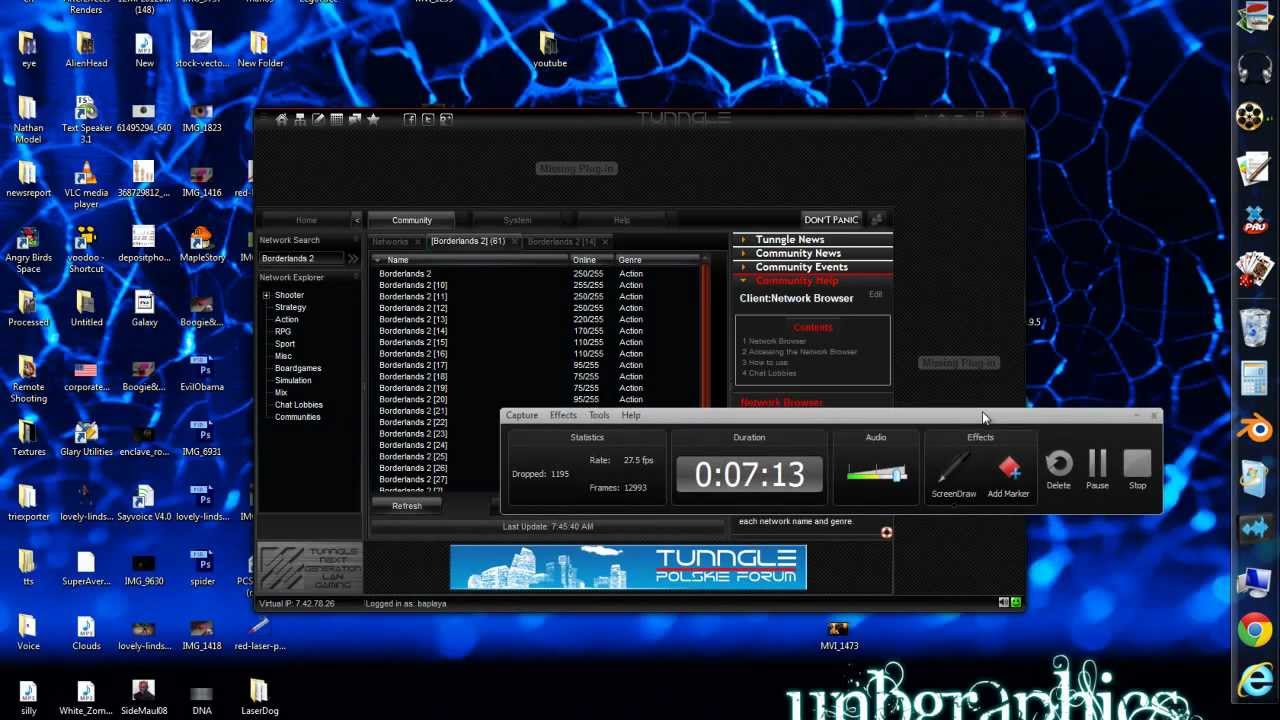Switch to the Community tab in Tunngle
The width and height of the screenshot is (1280, 720).
pos(412,220)
